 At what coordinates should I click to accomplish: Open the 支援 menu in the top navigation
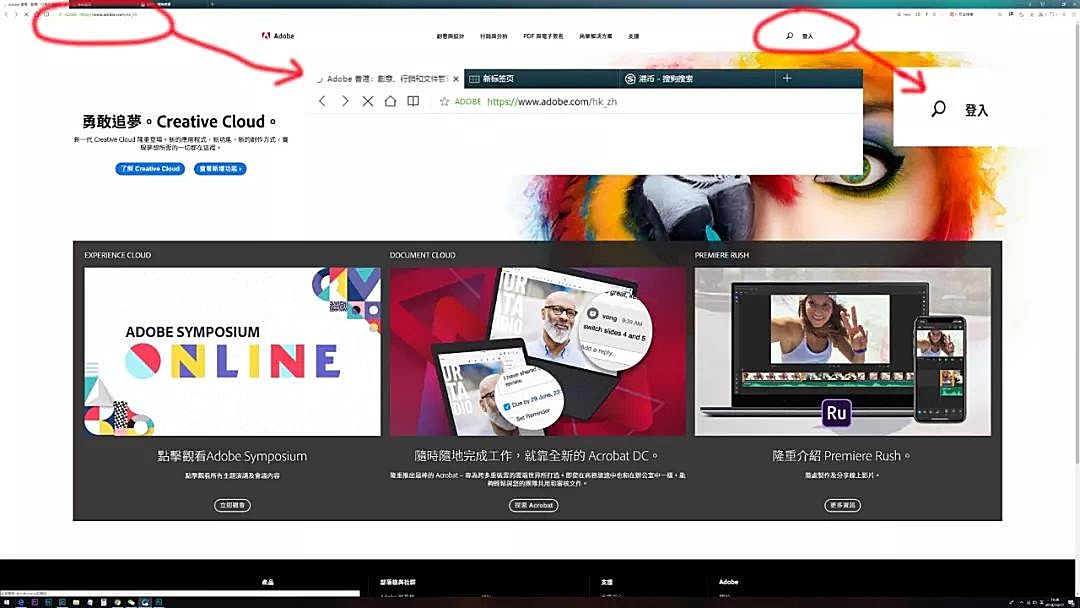tap(634, 36)
